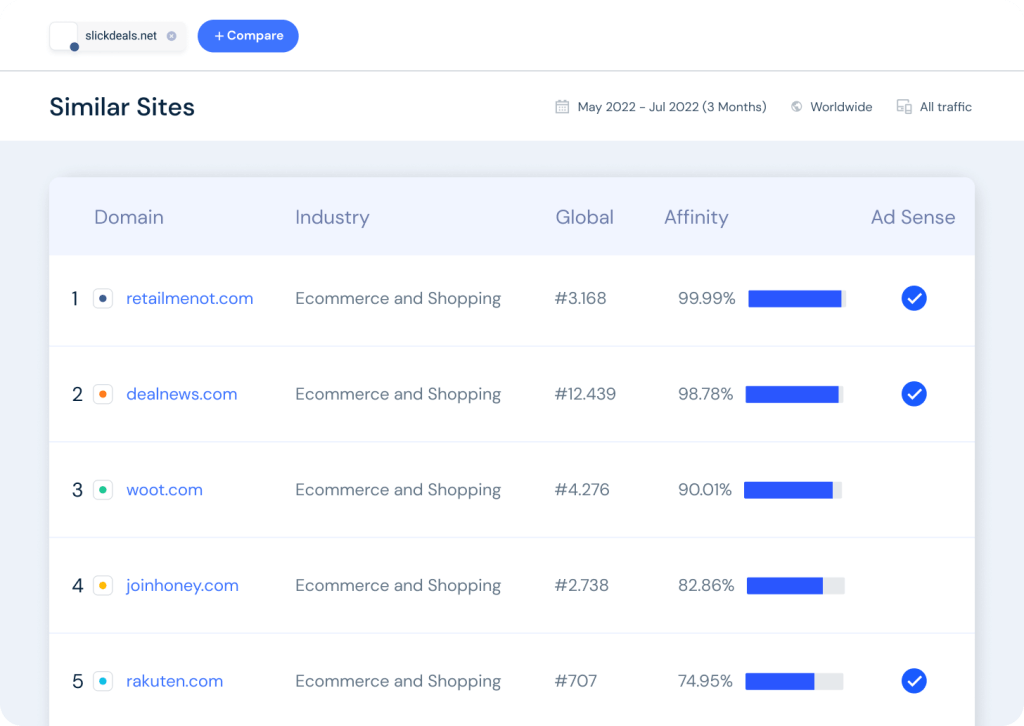Open the dealnews.com link

tap(182, 394)
